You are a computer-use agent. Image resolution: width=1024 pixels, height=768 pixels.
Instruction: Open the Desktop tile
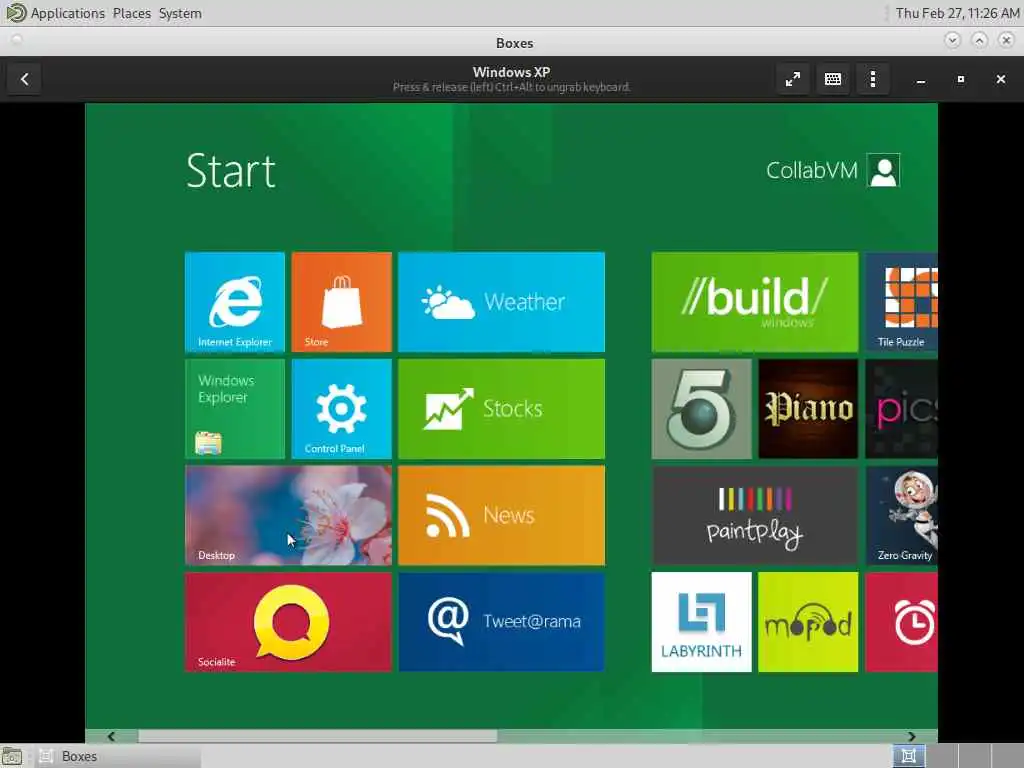click(x=288, y=515)
